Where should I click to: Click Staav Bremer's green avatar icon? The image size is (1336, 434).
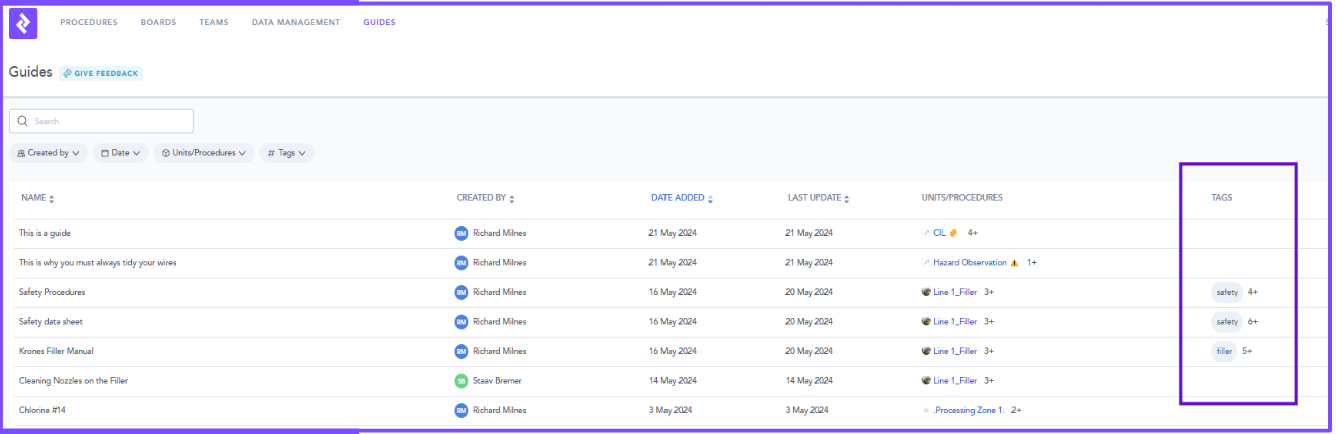(x=461, y=381)
